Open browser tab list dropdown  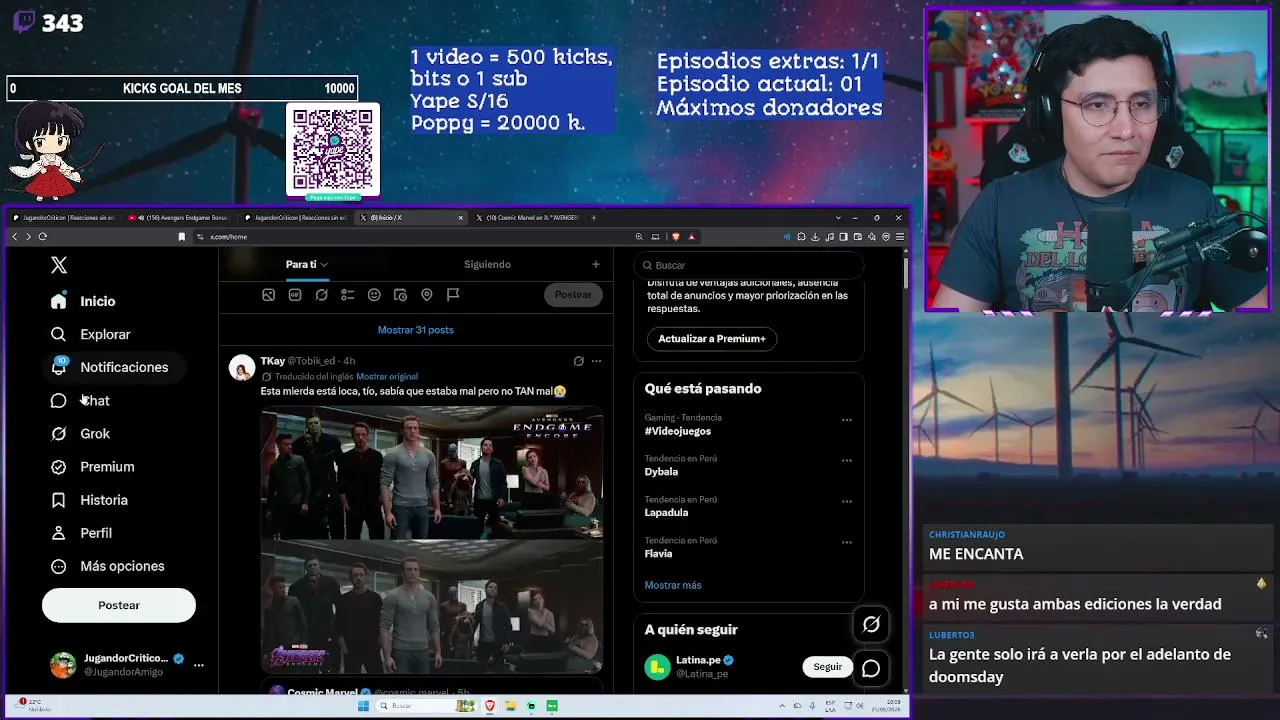[x=838, y=218]
